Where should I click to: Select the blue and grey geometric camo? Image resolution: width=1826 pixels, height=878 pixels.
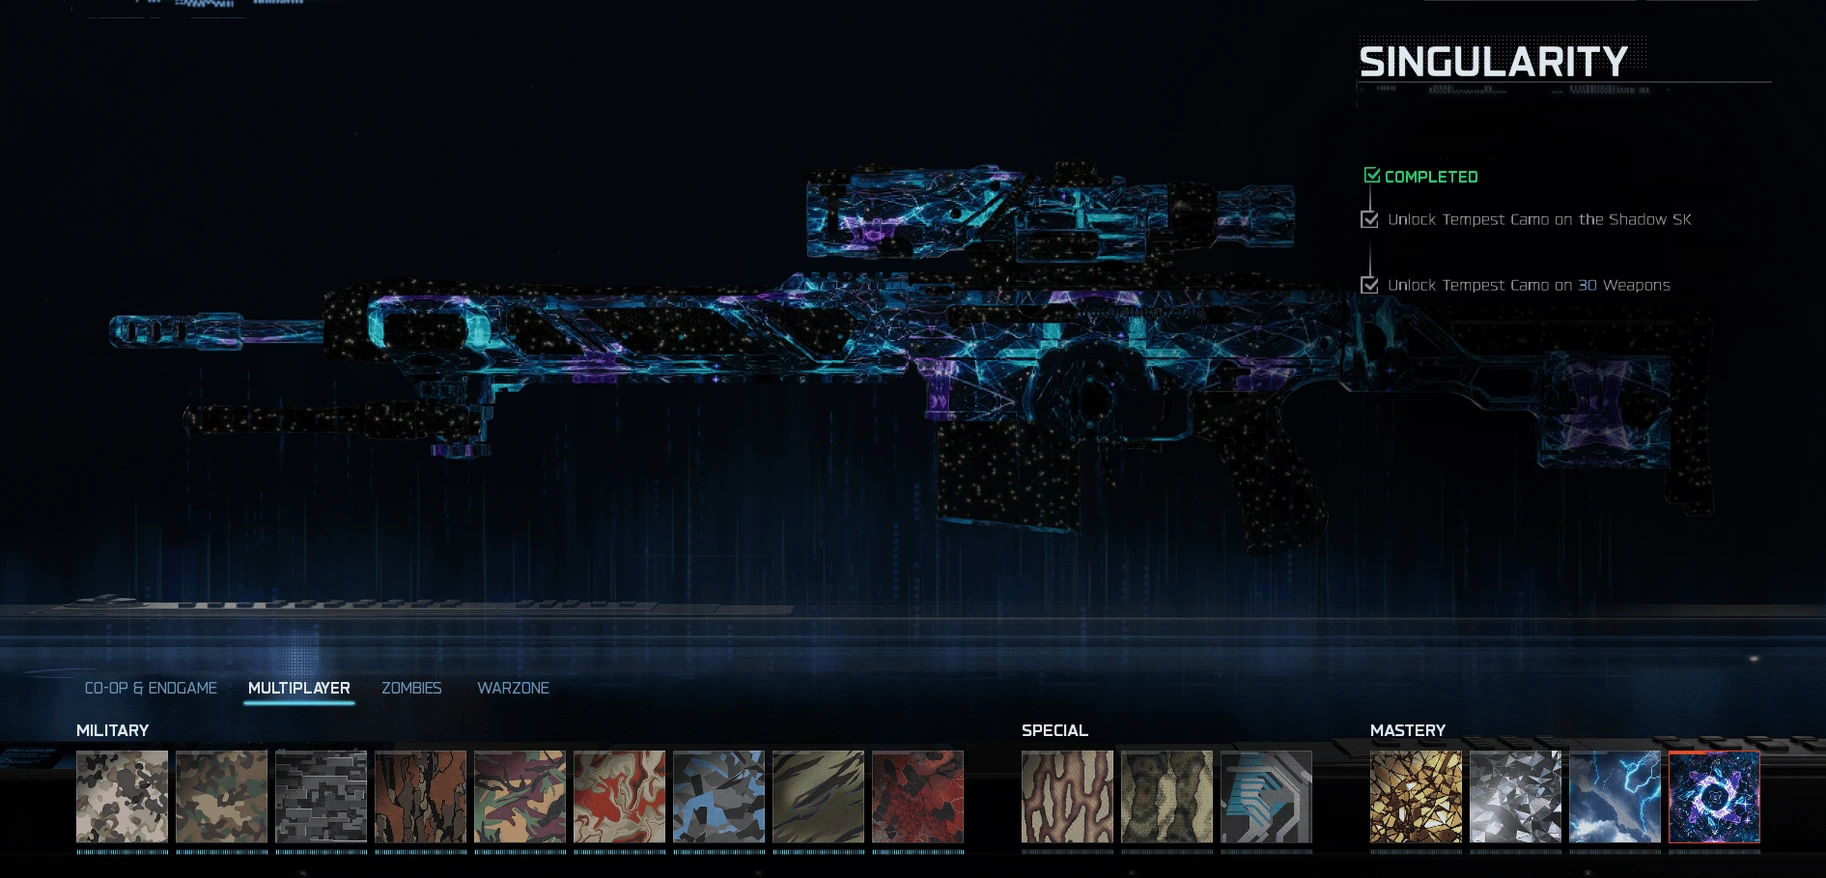tap(719, 797)
